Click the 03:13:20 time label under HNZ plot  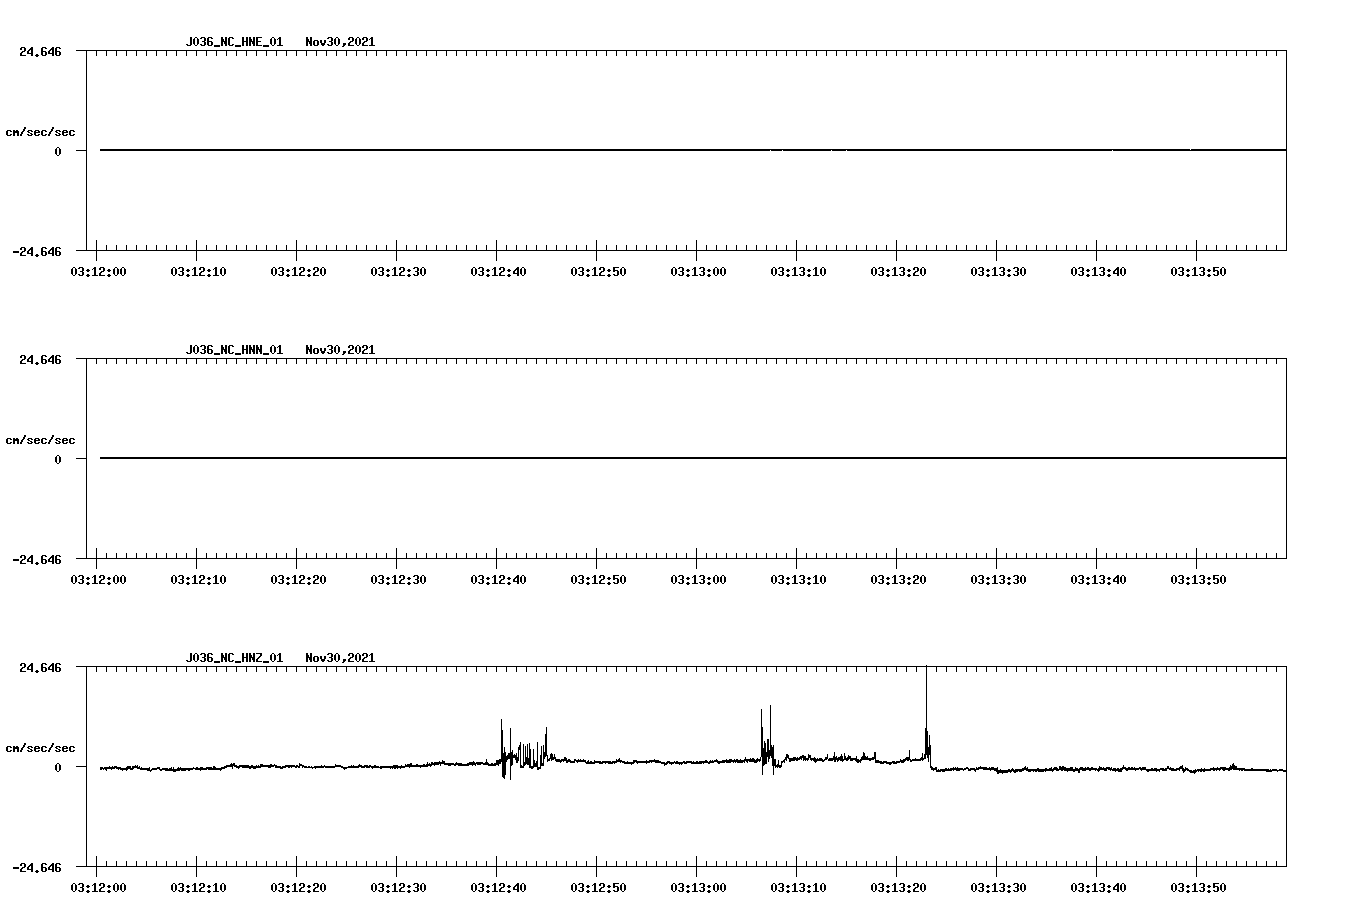(x=898, y=887)
